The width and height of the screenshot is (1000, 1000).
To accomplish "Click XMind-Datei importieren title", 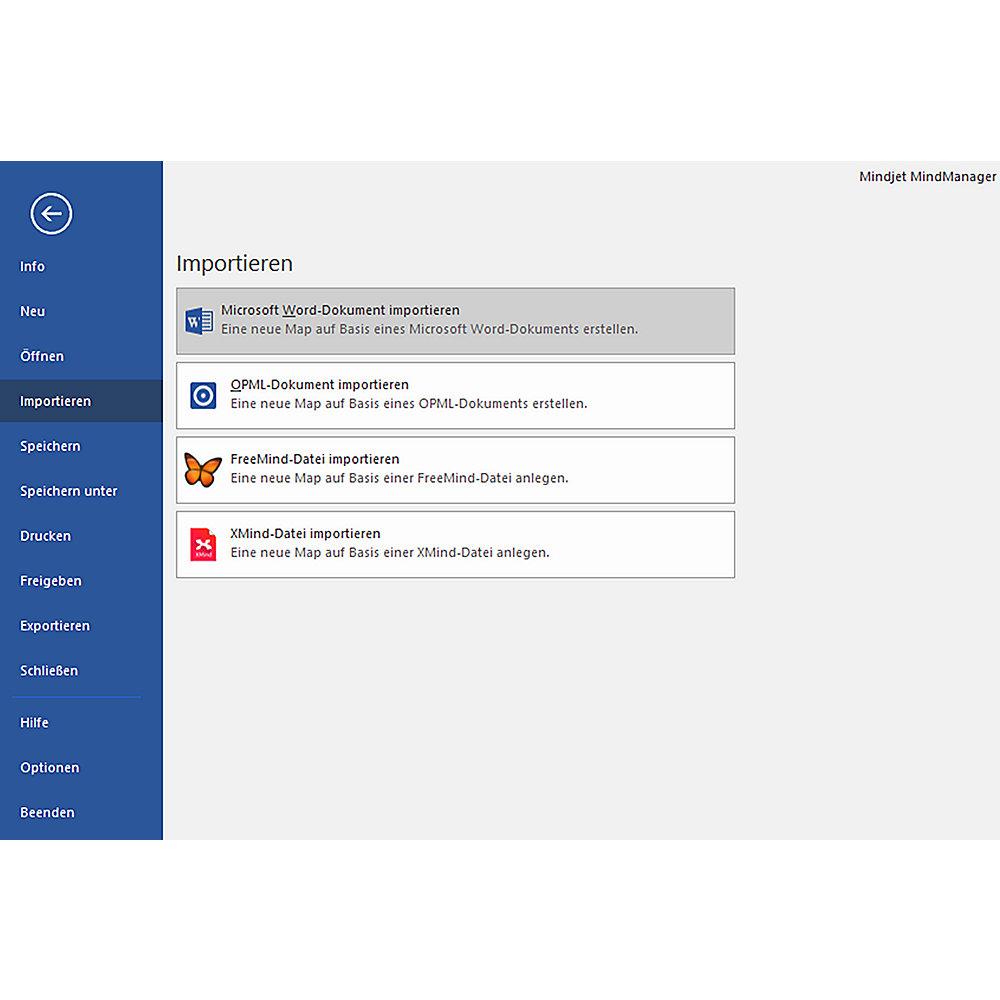I will (305, 534).
